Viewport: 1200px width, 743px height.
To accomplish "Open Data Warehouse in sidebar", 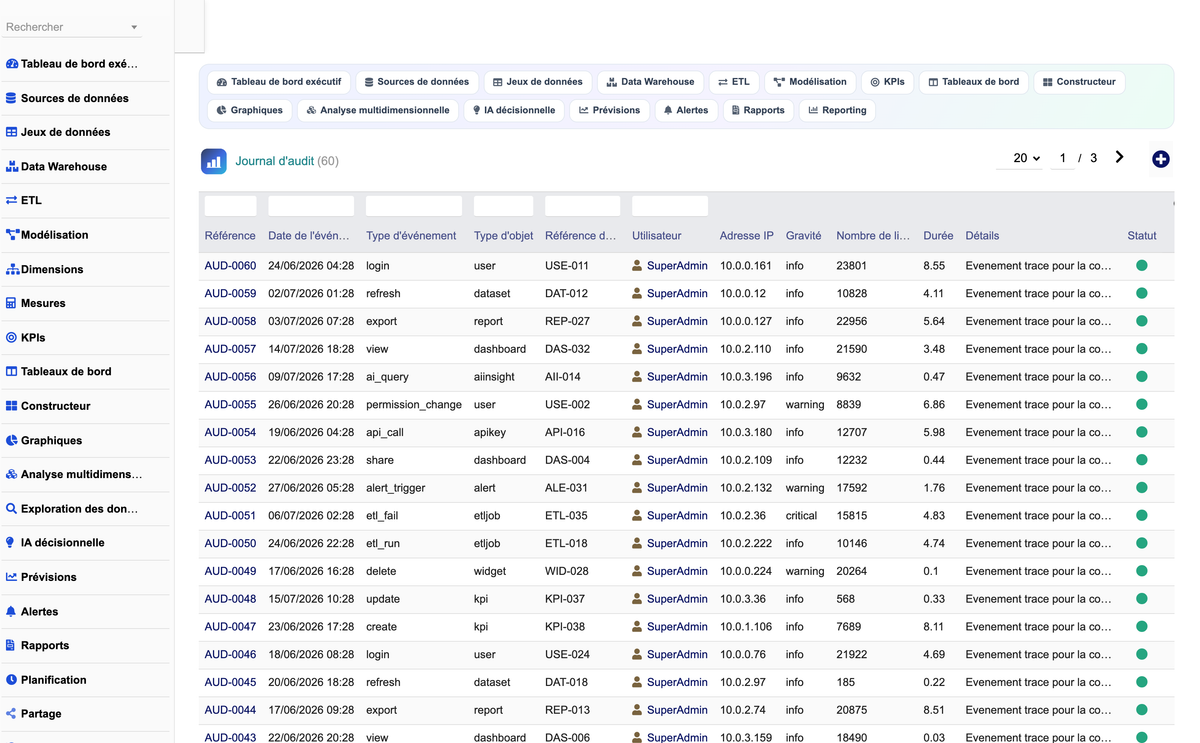I will 56,167.
